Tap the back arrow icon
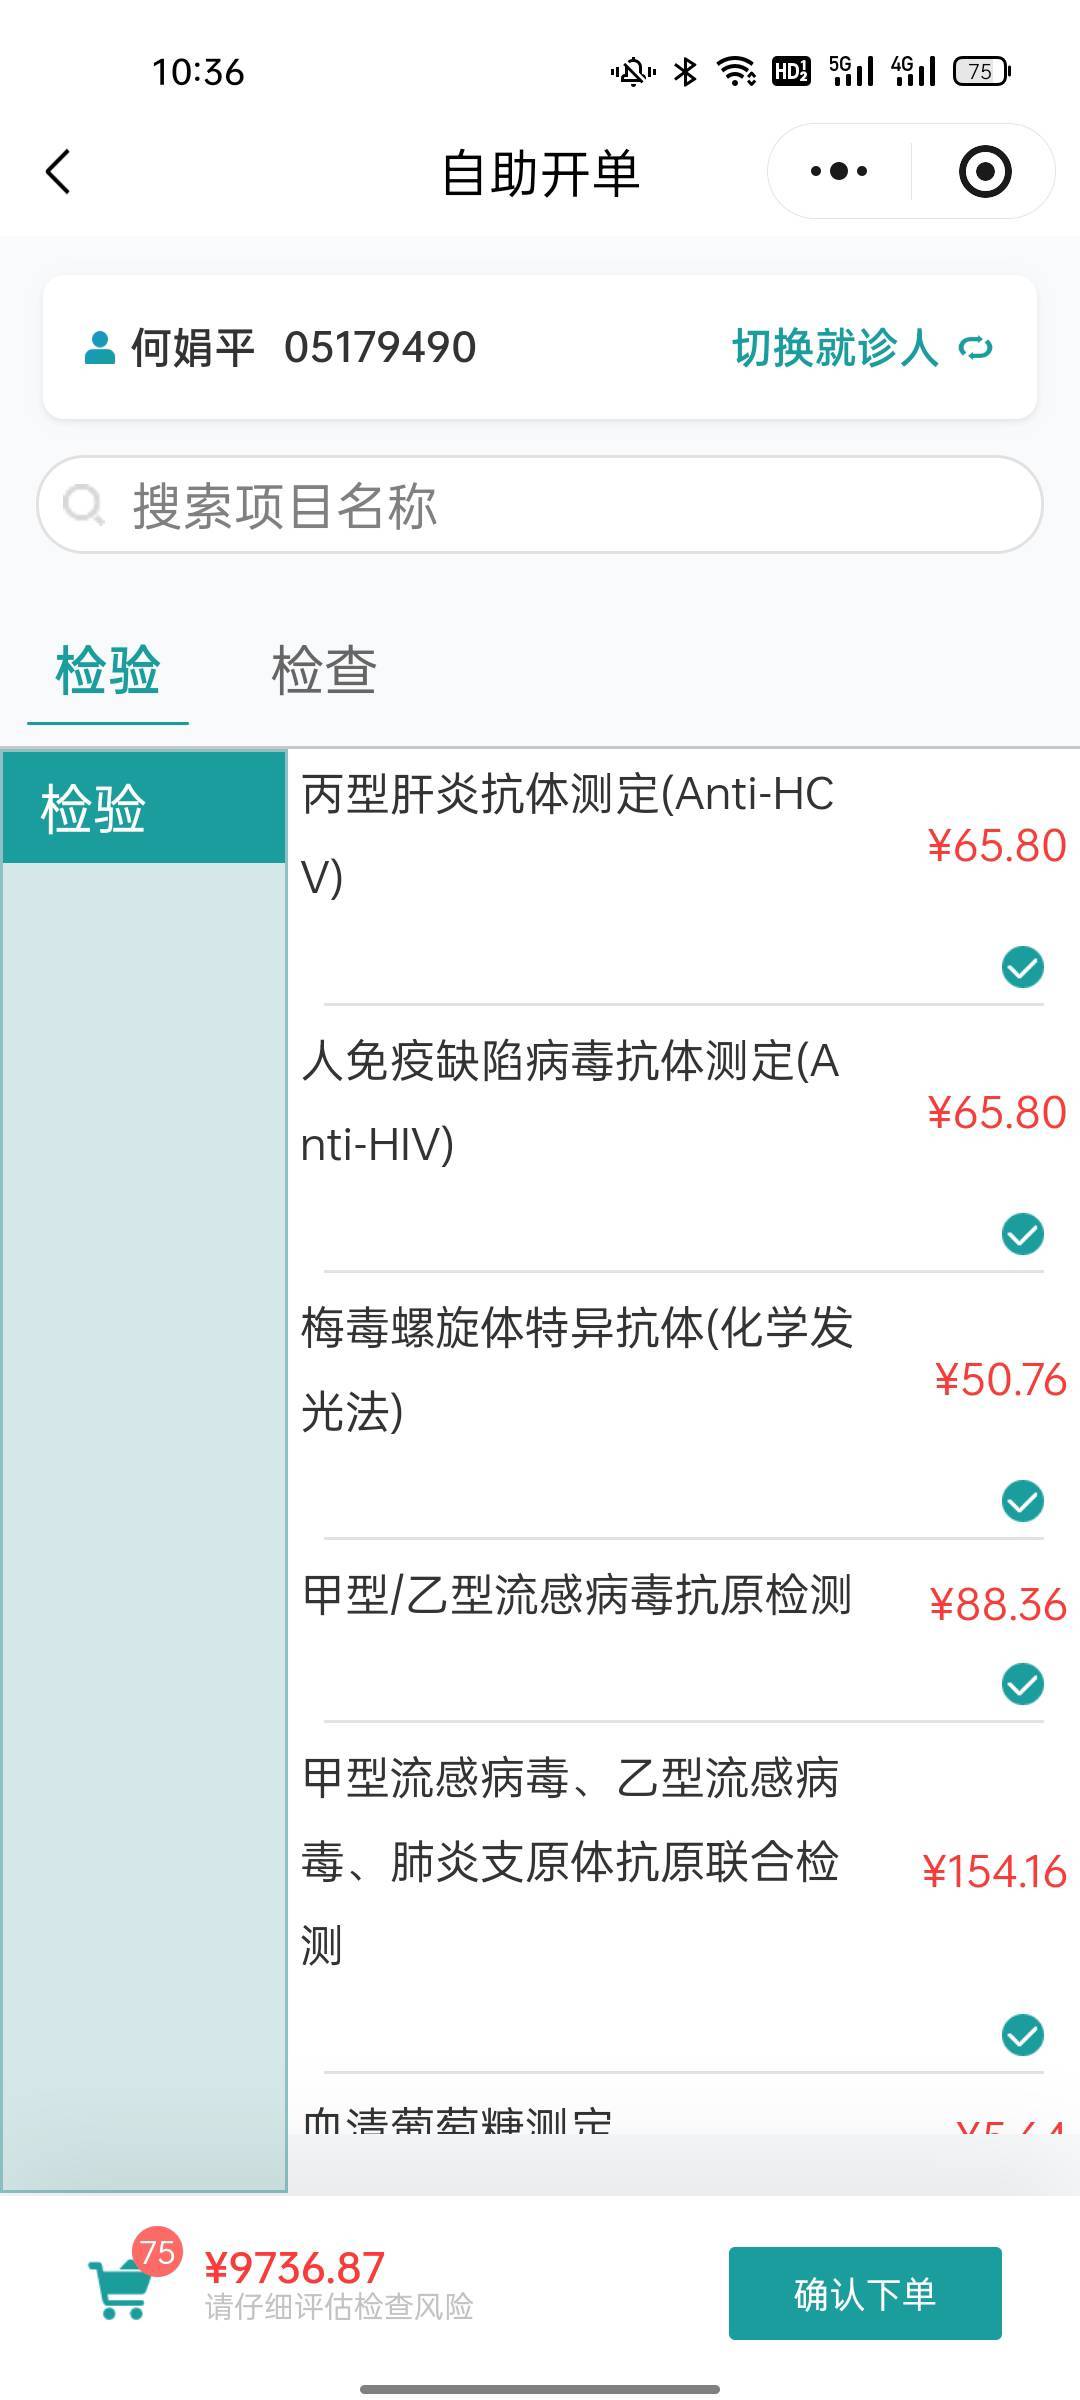 click(59, 172)
